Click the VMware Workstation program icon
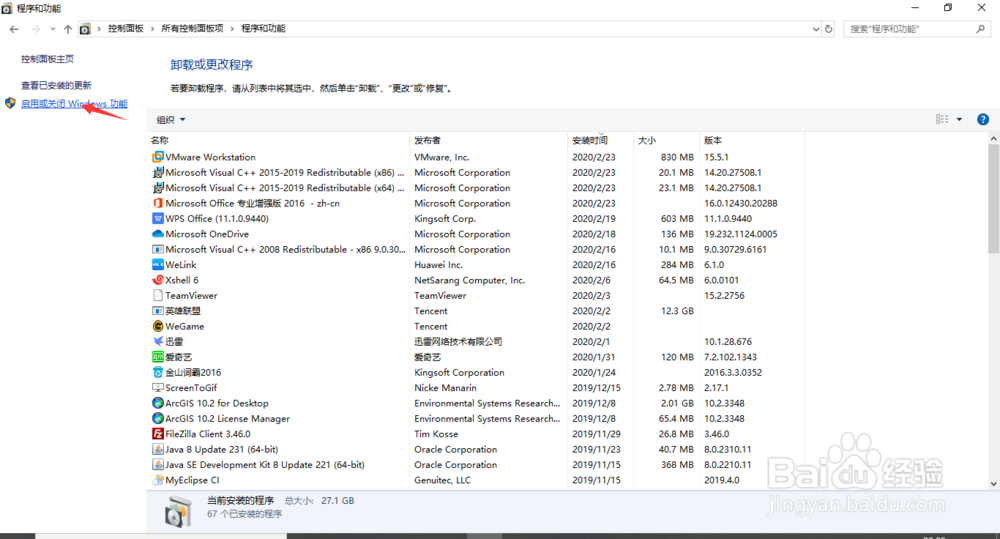The height and width of the screenshot is (539, 1000). click(158, 157)
